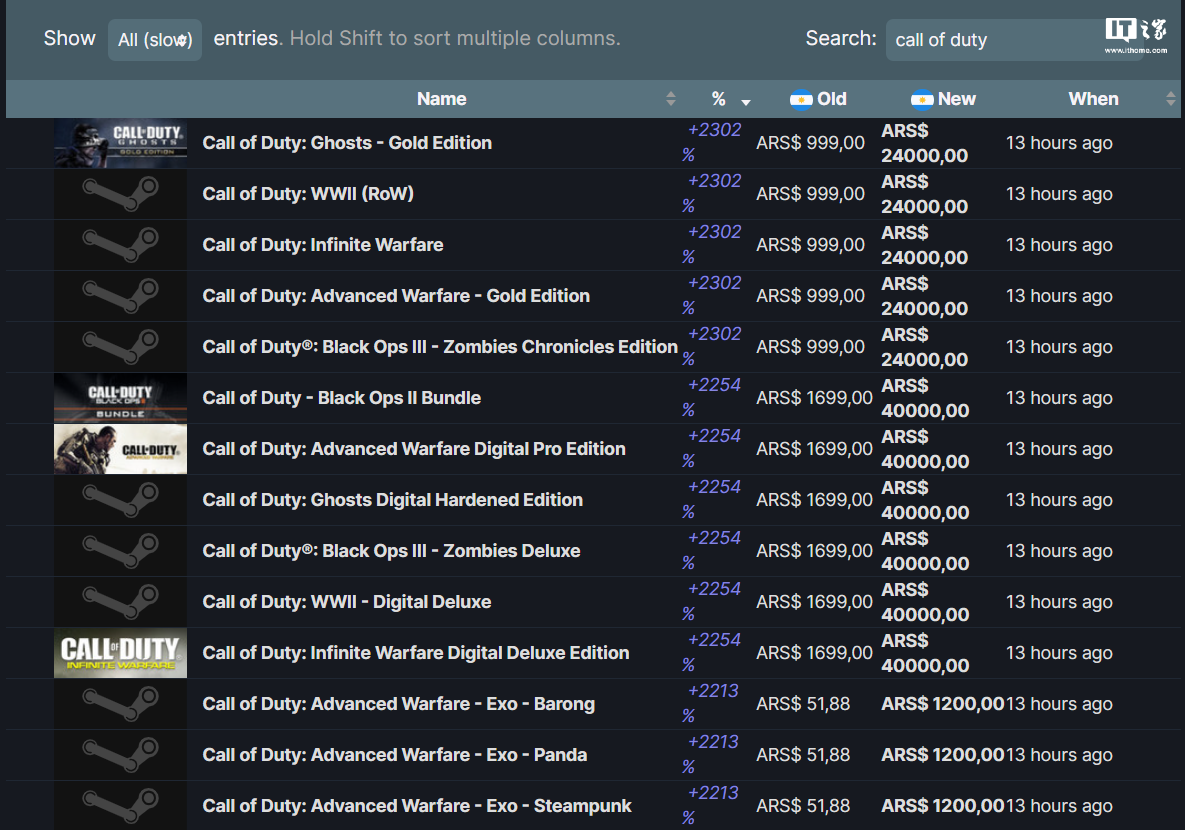Open the Infinite Warfare Digital Deluxe Edition thumbnail

pos(120,653)
